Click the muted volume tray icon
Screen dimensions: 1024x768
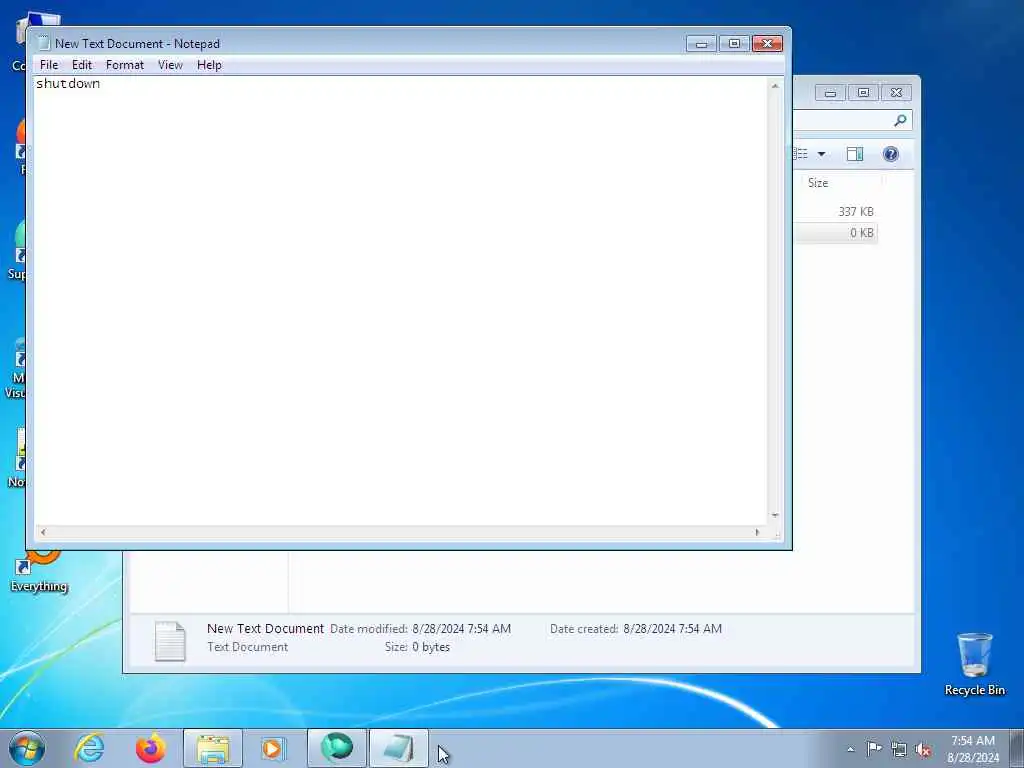(923, 749)
